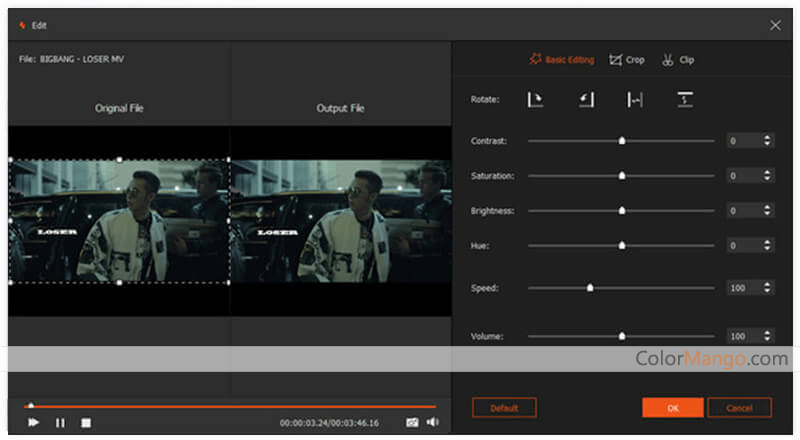Viewport: 800px width, 440px height.
Task: Stop the video preview
Action: pos(86,423)
